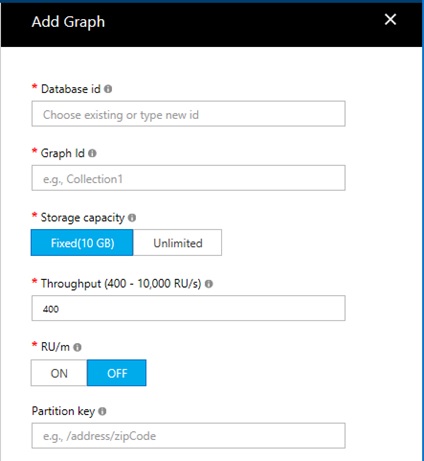Image resolution: width=424 pixels, height=461 pixels.
Task: Focus the Graph Id text field
Action: 188,178
